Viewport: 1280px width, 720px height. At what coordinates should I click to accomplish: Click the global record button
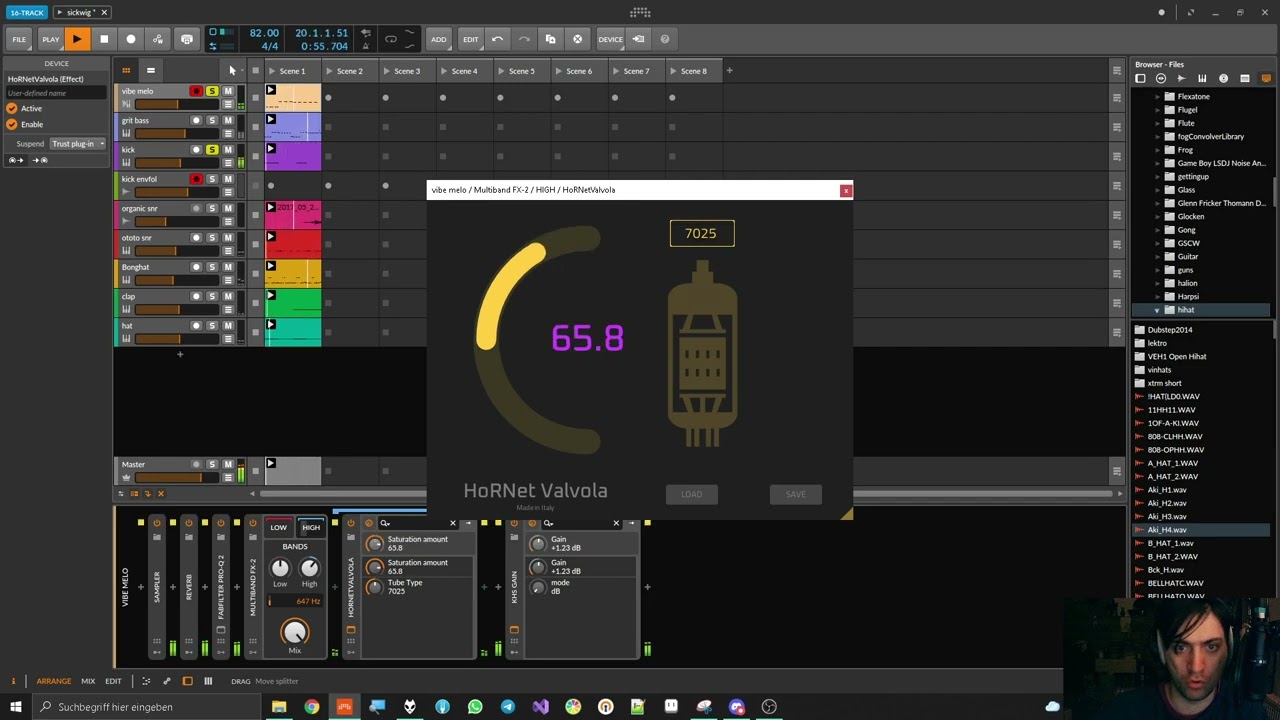pyautogui.click(x=131, y=39)
